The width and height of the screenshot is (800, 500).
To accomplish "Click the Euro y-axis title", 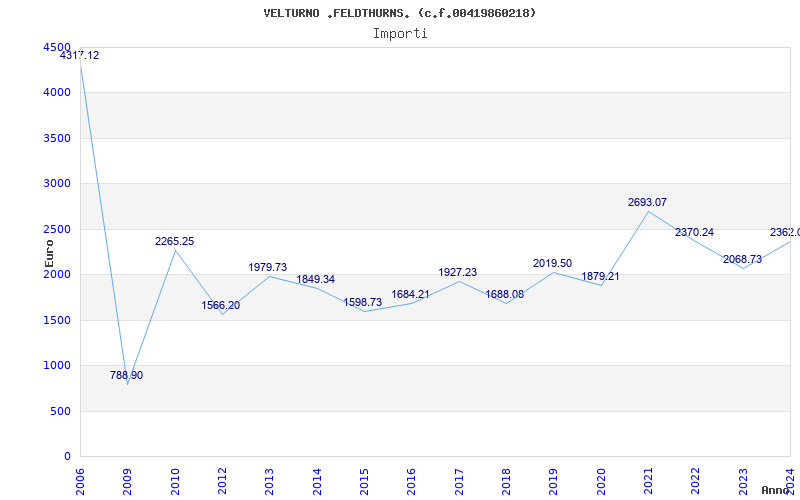I will pos(49,254).
